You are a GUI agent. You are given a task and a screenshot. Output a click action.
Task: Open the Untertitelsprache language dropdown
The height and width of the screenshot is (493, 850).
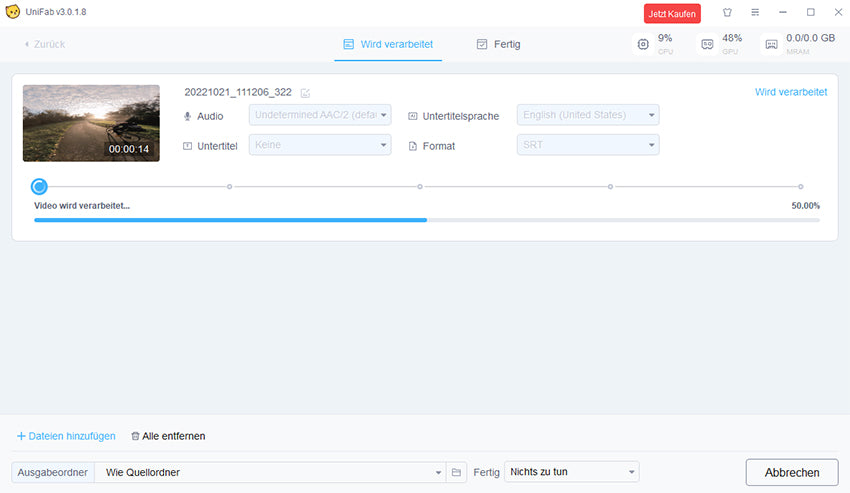[587, 115]
